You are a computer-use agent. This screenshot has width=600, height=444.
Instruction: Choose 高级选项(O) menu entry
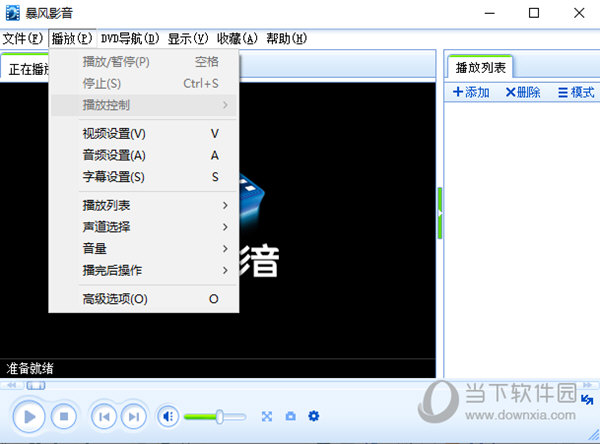[144, 299]
